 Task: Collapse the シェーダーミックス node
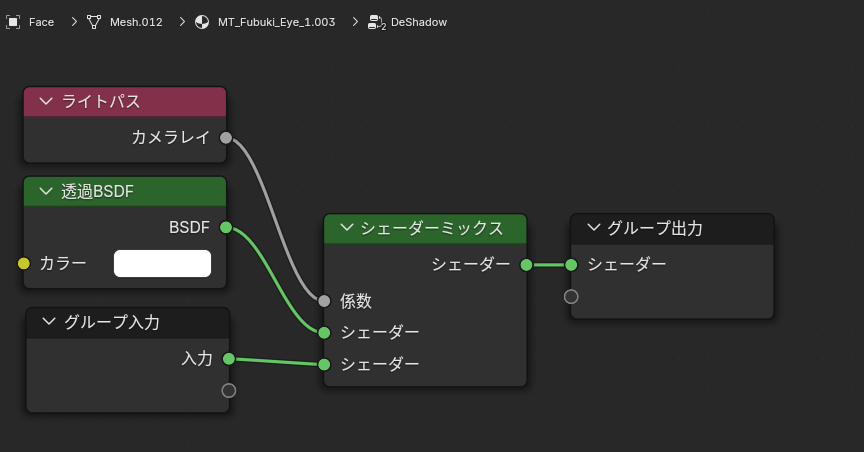[x=347, y=228]
